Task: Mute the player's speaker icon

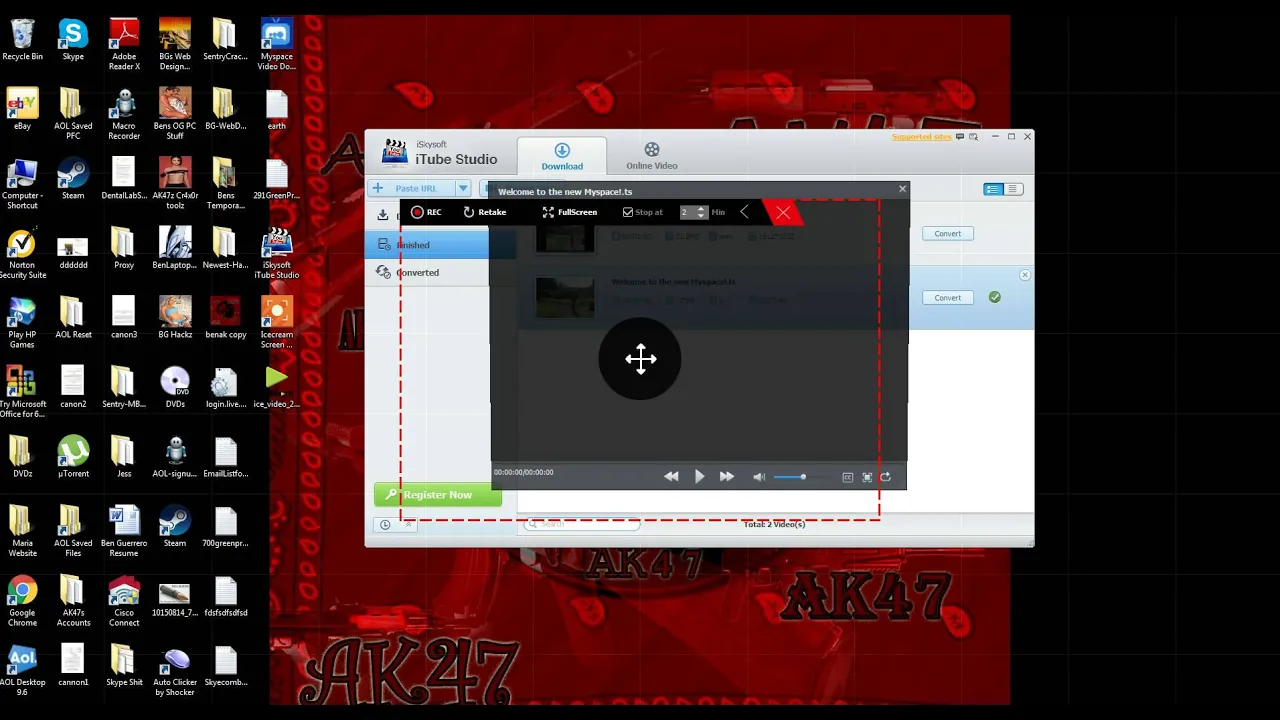Action: (759, 477)
